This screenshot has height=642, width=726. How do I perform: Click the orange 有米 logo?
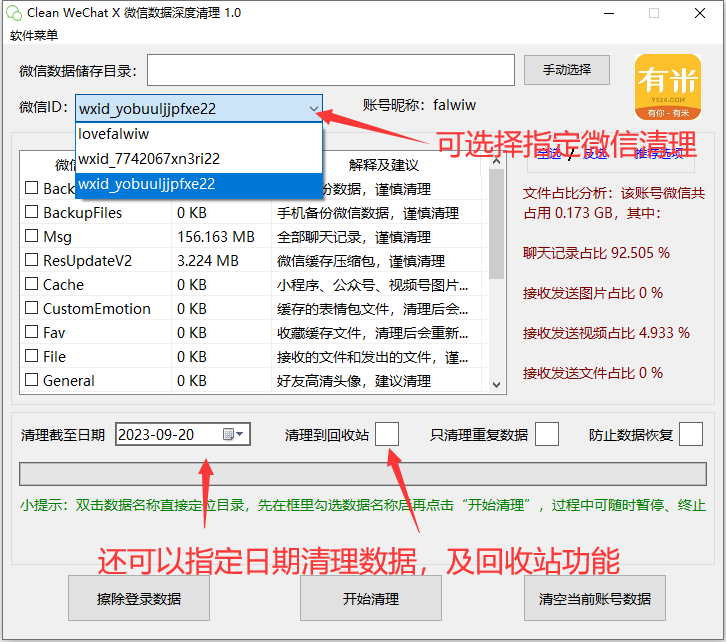point(668,87)
